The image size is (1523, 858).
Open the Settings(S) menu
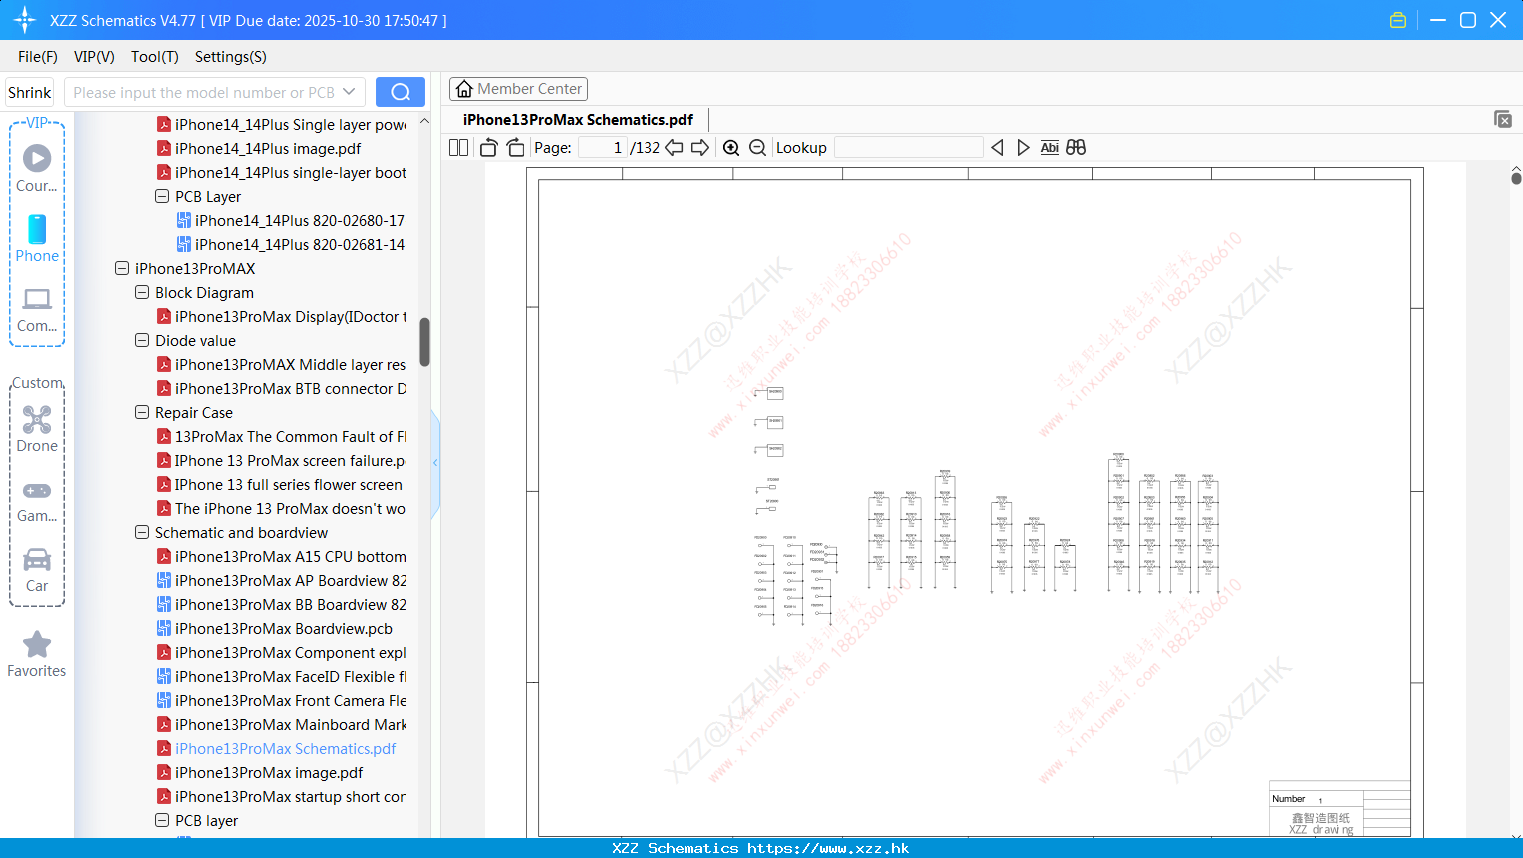[x=231, y=57]
